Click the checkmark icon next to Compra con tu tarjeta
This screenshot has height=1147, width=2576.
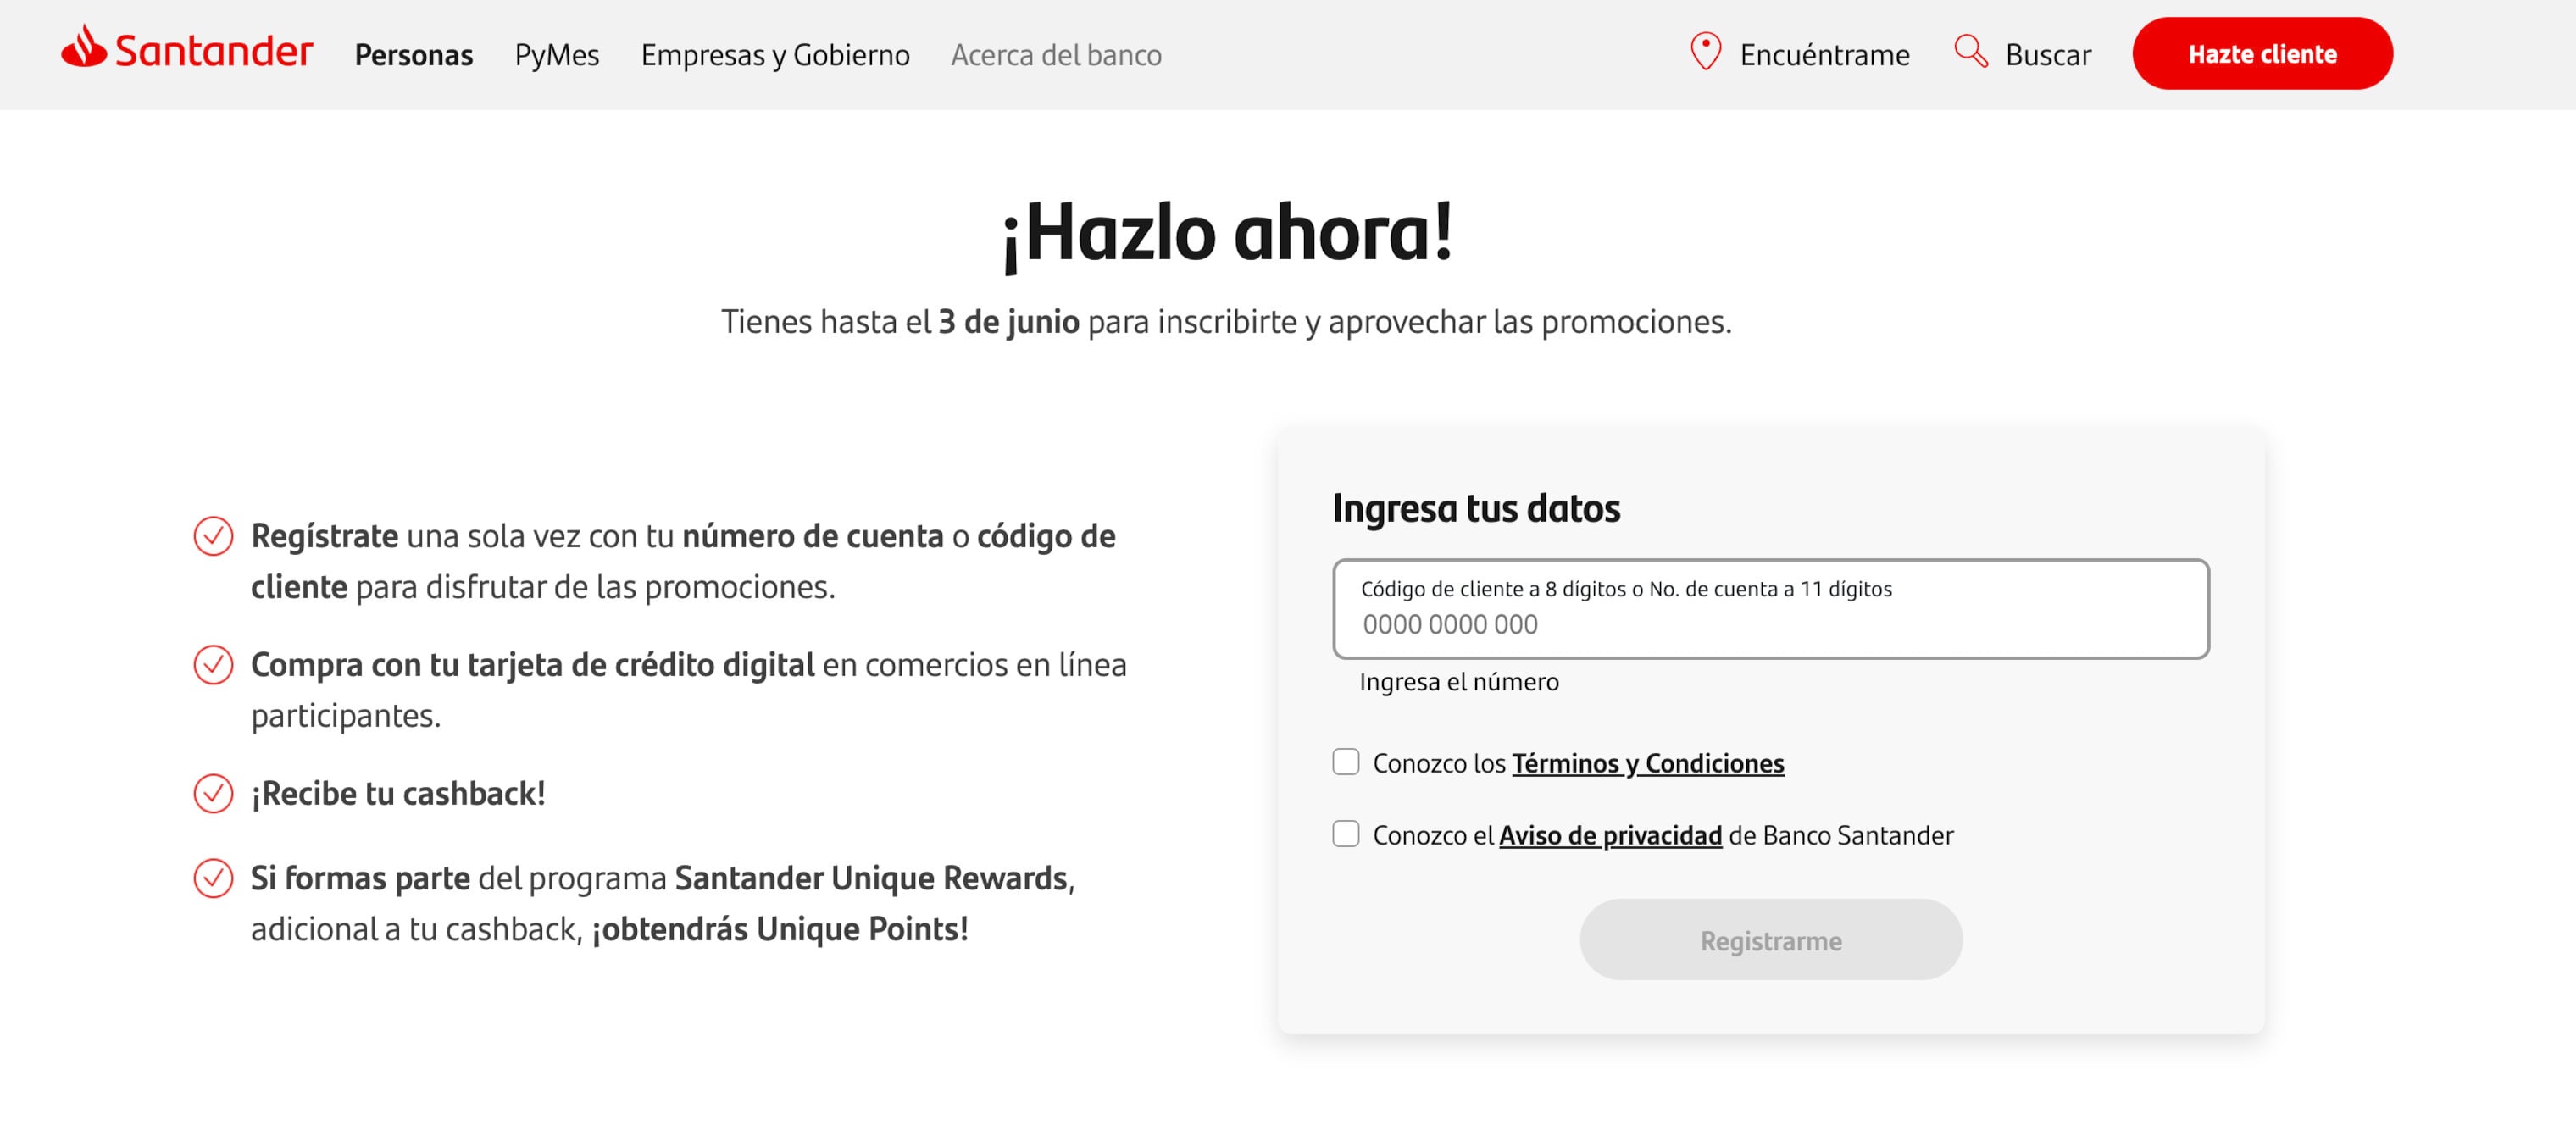click(x=212, y=664)
